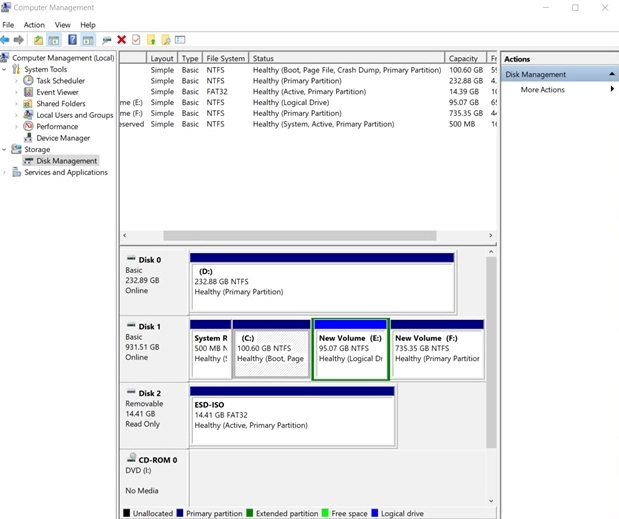This screenshot has height=519, width=619.
Task: Click scroll right arrow of volume list
Action: (x=491, y=236)
